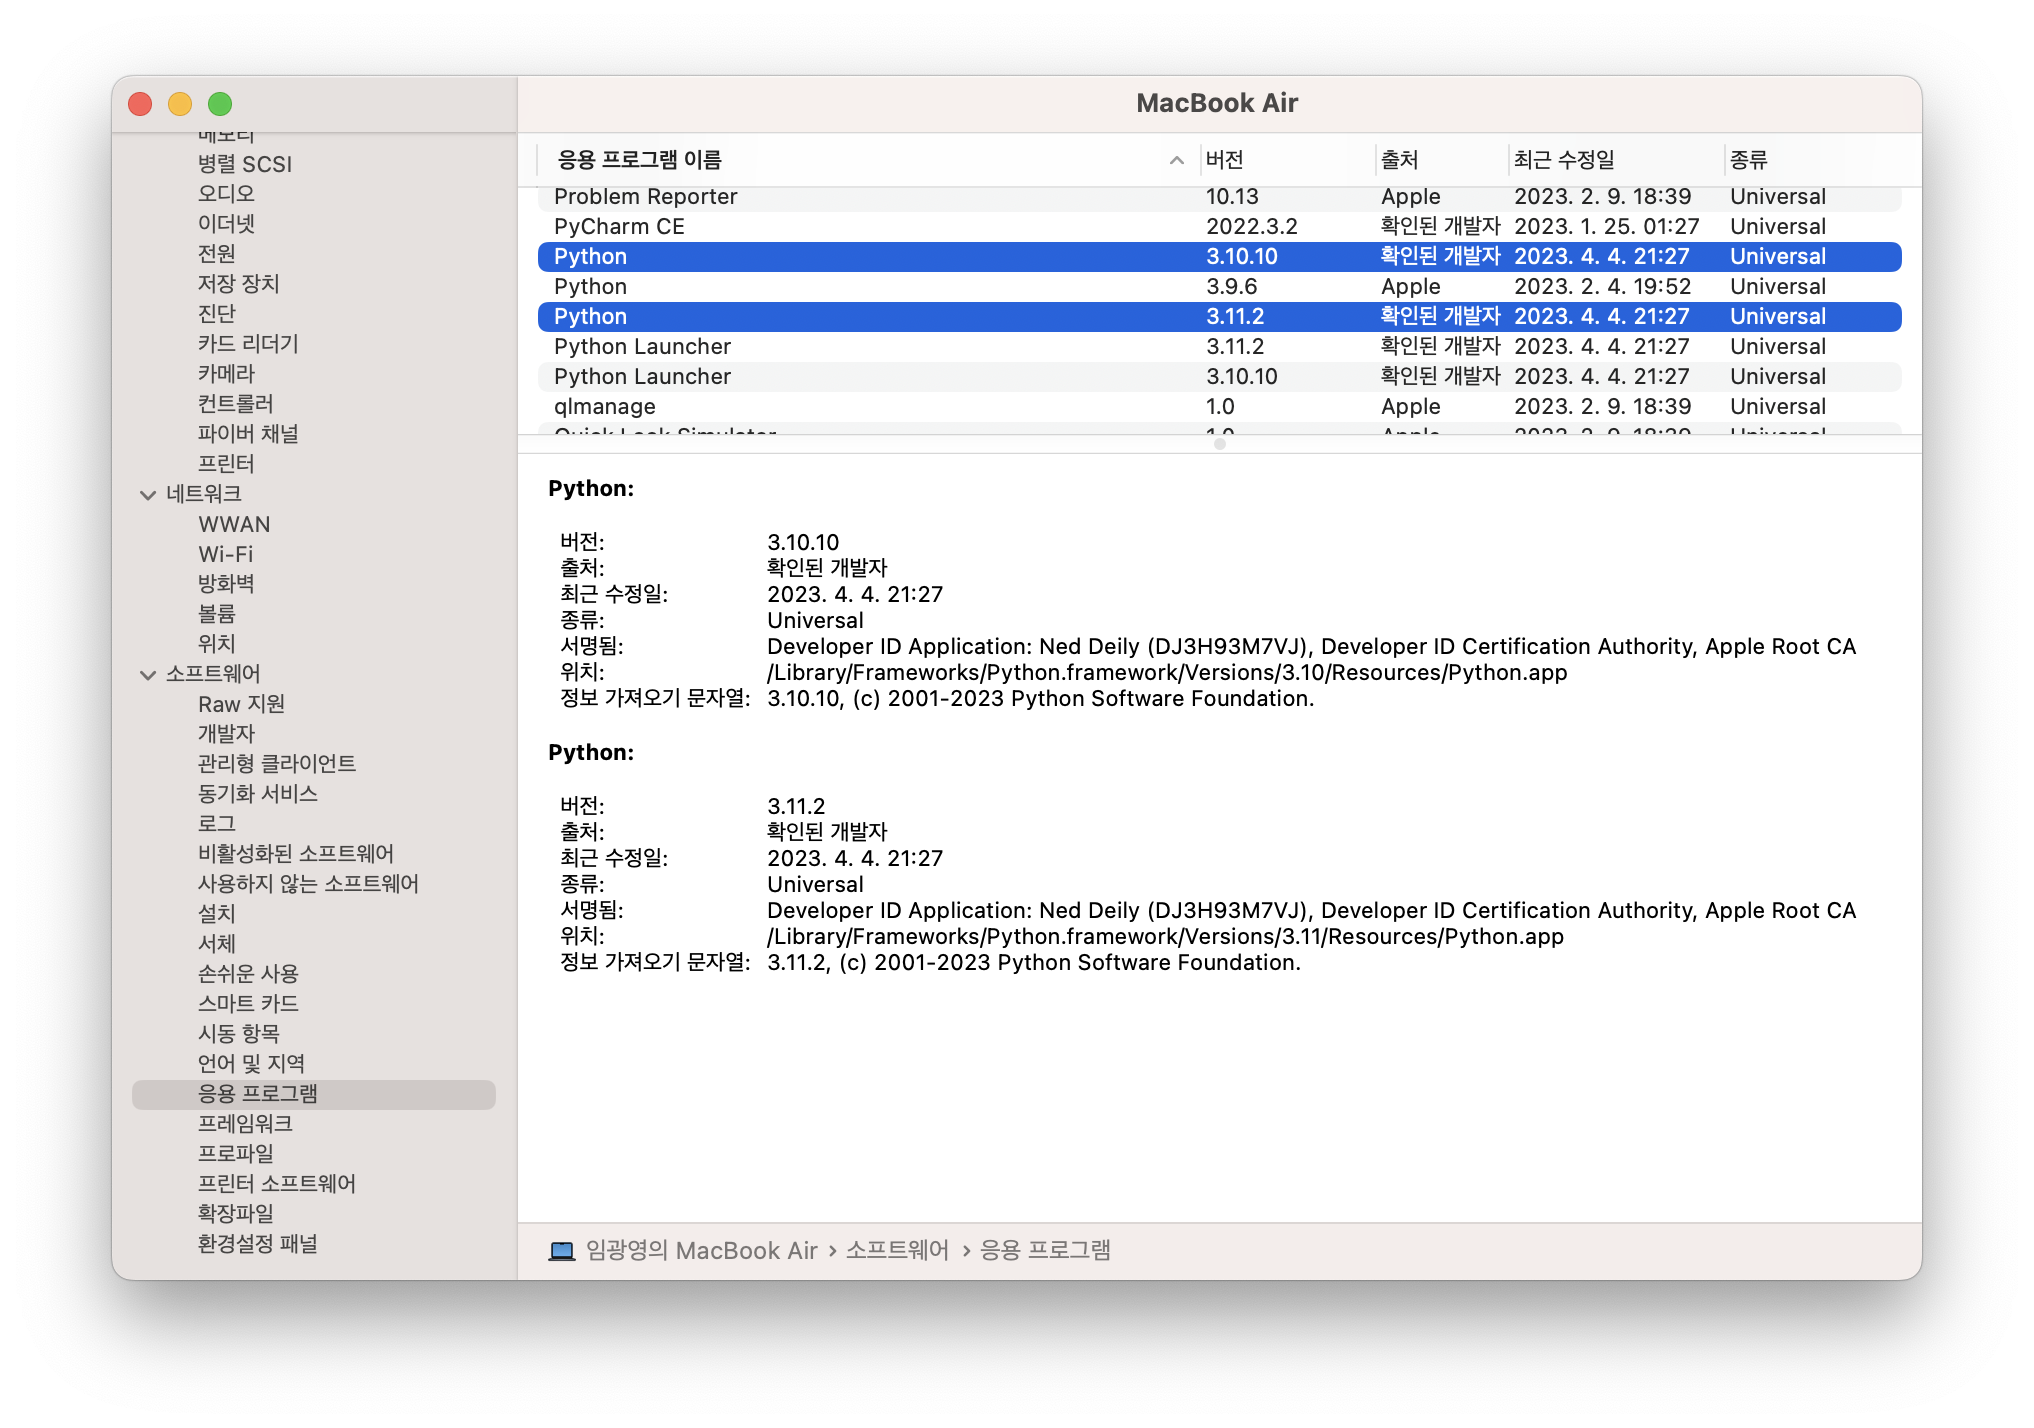Viewport: 2034px width, 1428px height.
Task: Click the green full-screen window button
Action: (220, 104)
